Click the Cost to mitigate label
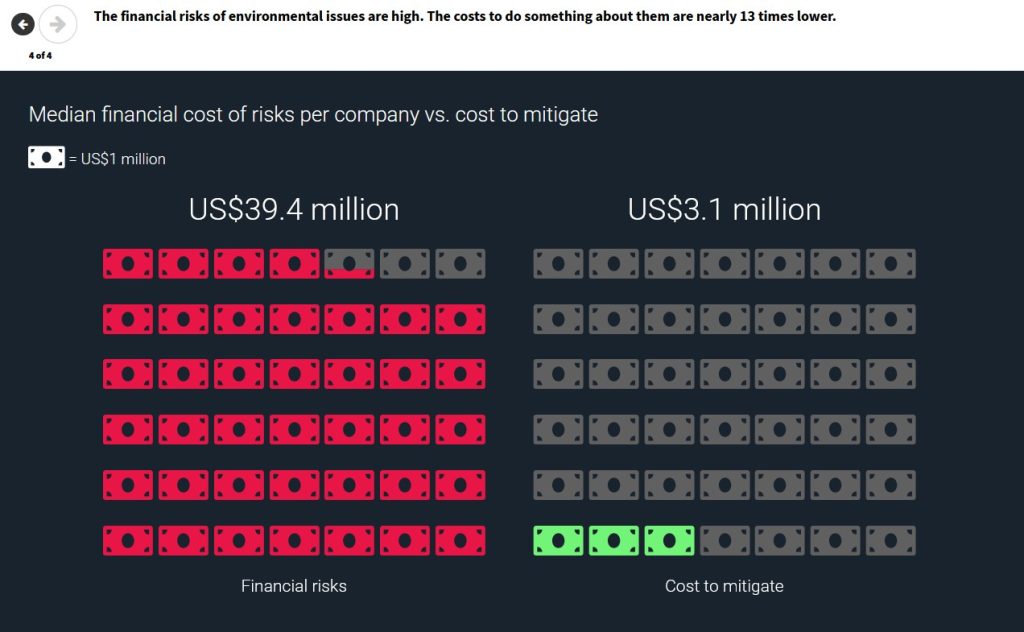1024x632 pixels. click(724, 586)
